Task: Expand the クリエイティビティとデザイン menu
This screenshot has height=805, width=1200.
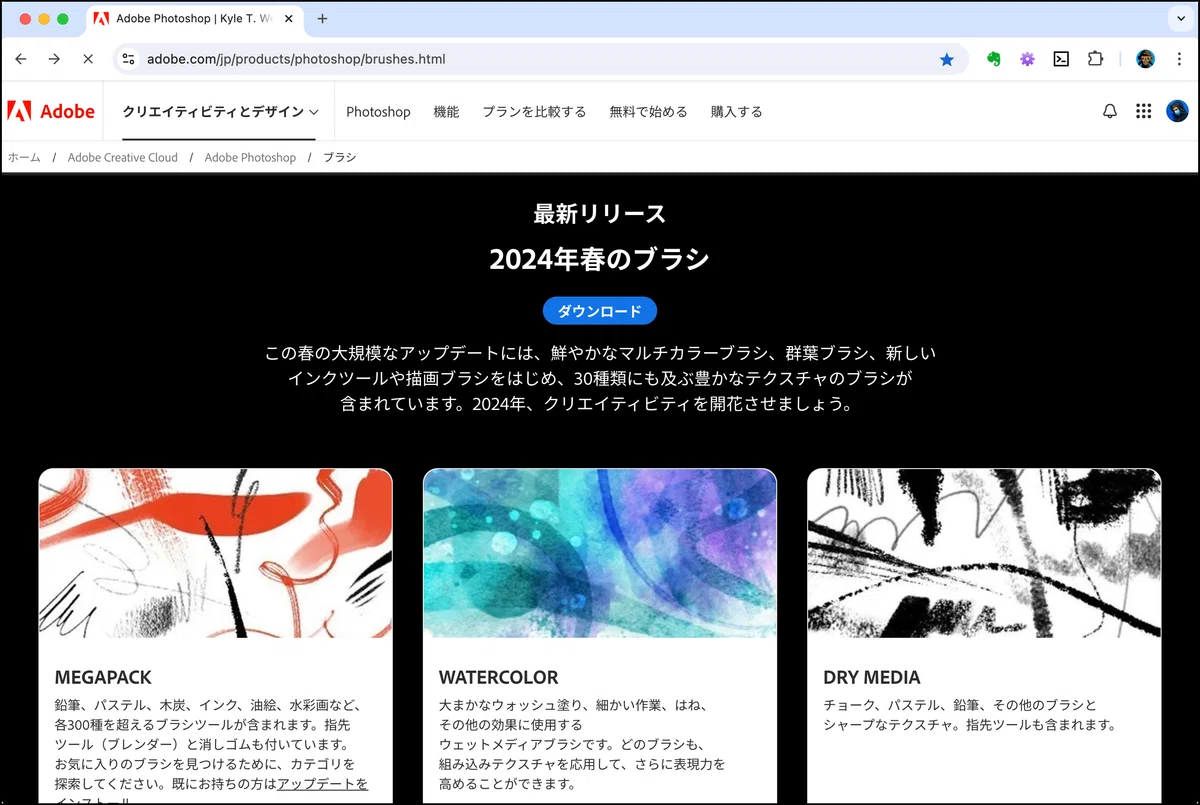Action: [220, 111]
